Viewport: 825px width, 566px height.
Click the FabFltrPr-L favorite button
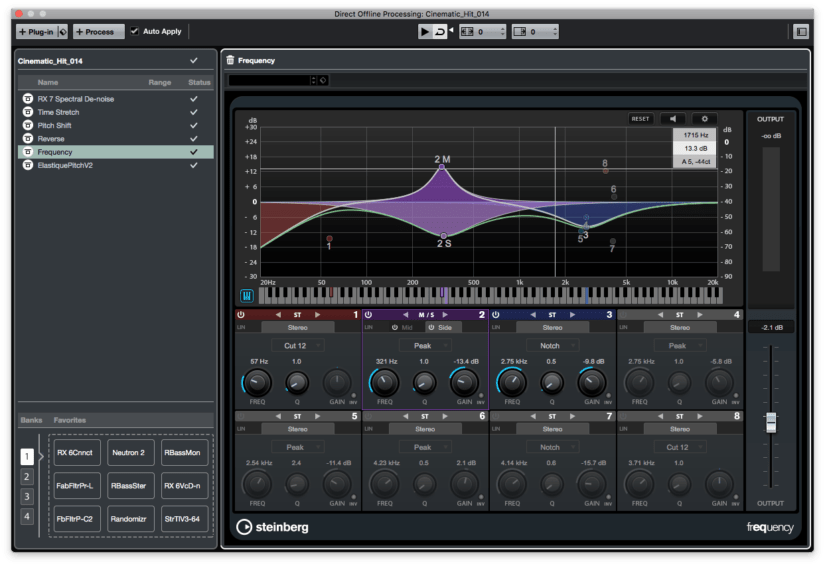pos(77,486)
